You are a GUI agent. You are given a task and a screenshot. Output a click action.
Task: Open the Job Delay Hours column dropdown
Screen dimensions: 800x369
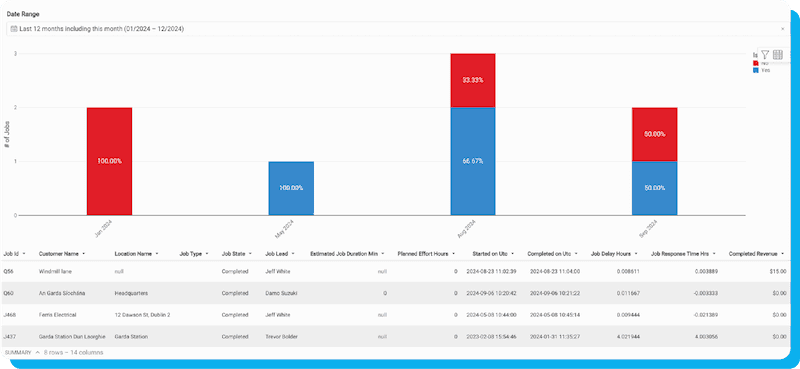[636, 254]
